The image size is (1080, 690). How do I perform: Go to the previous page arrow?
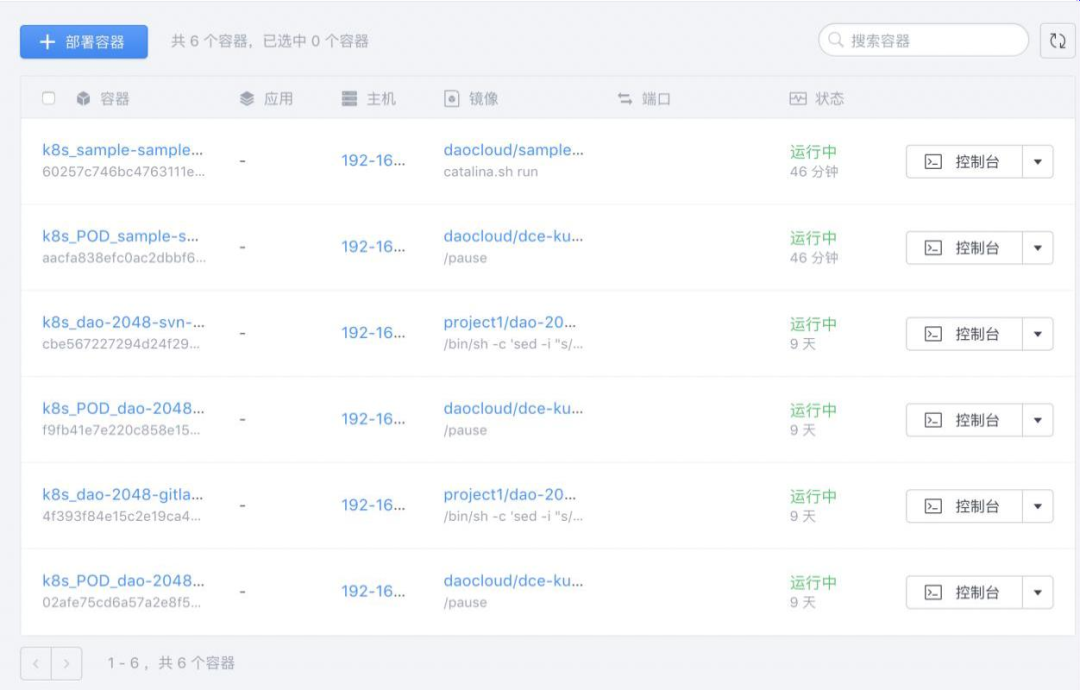(36, 663)
